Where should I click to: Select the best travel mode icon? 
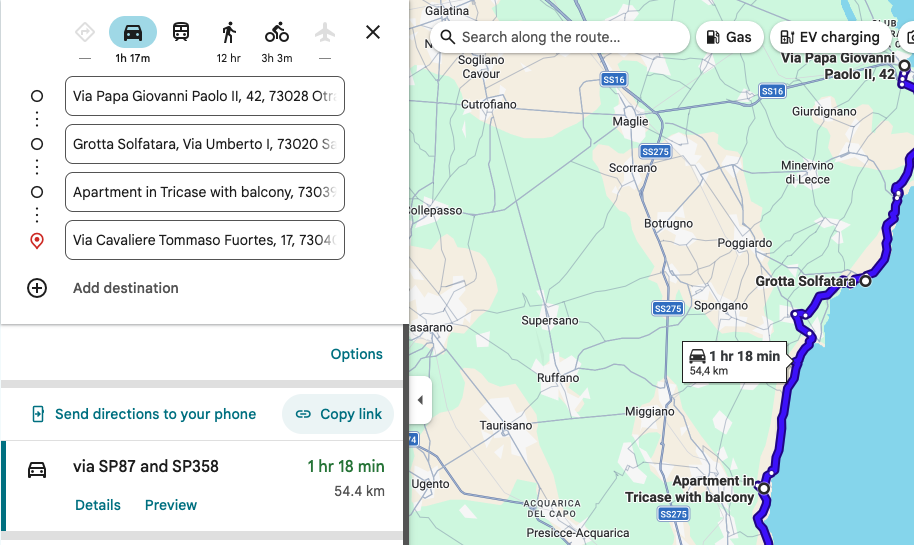pos(85,32)
